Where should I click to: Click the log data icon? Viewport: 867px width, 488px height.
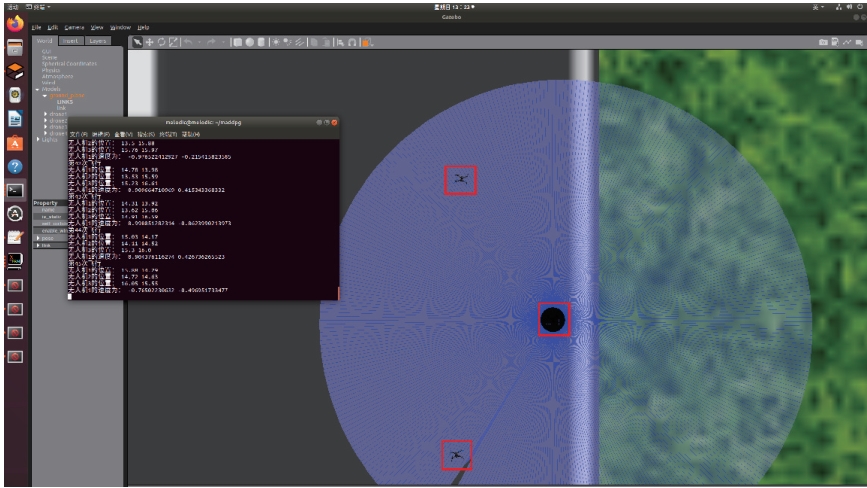point(835,42)
